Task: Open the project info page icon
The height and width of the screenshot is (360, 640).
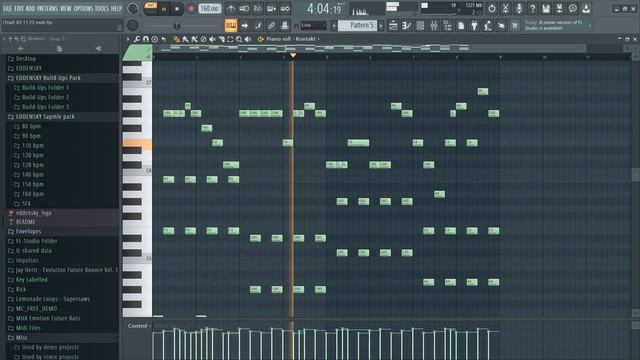Action: [x=461, y=26]
